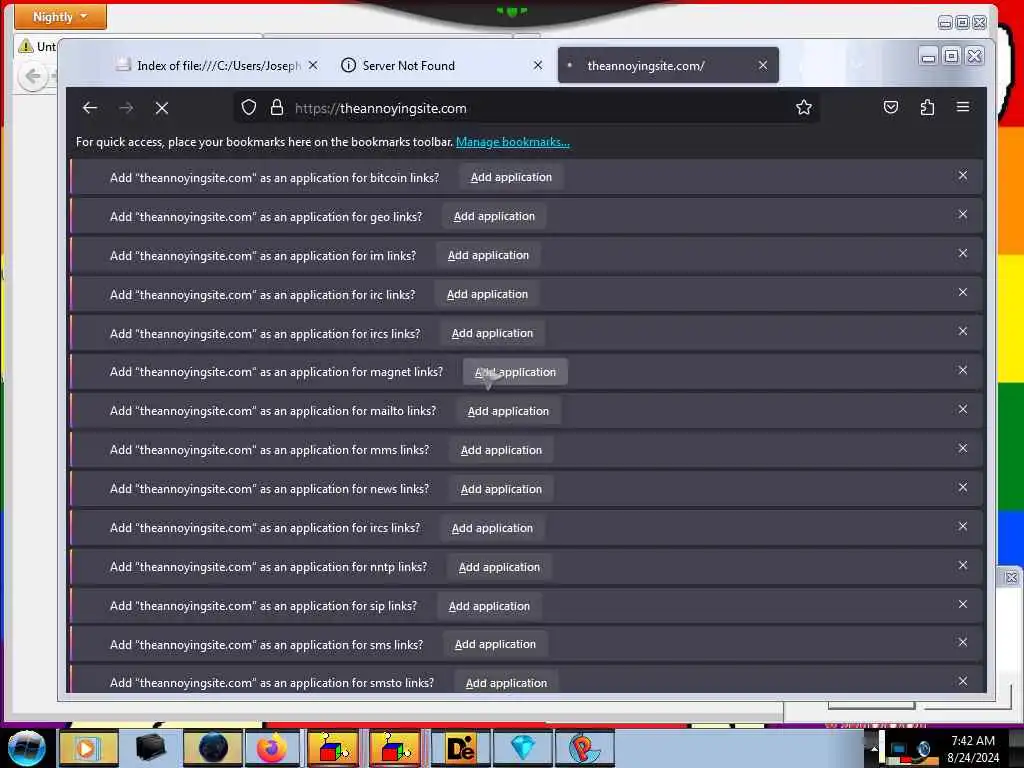Add application for nntp links
This screenshot has height=768, width=1024.
[500, 568]
